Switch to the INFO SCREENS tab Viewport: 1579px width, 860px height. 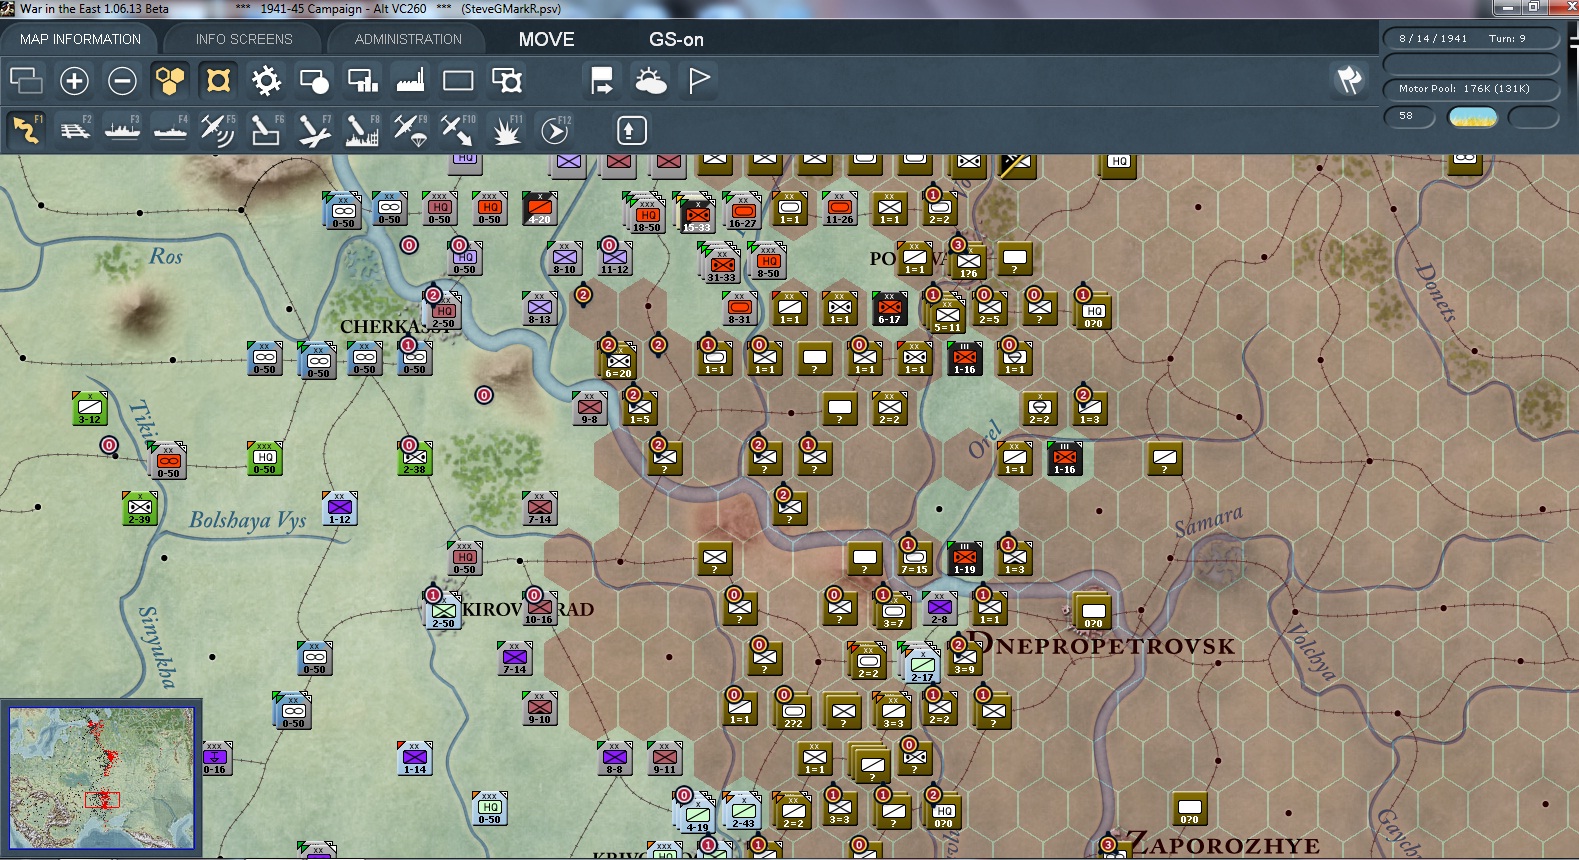click(x=244, y=39)
